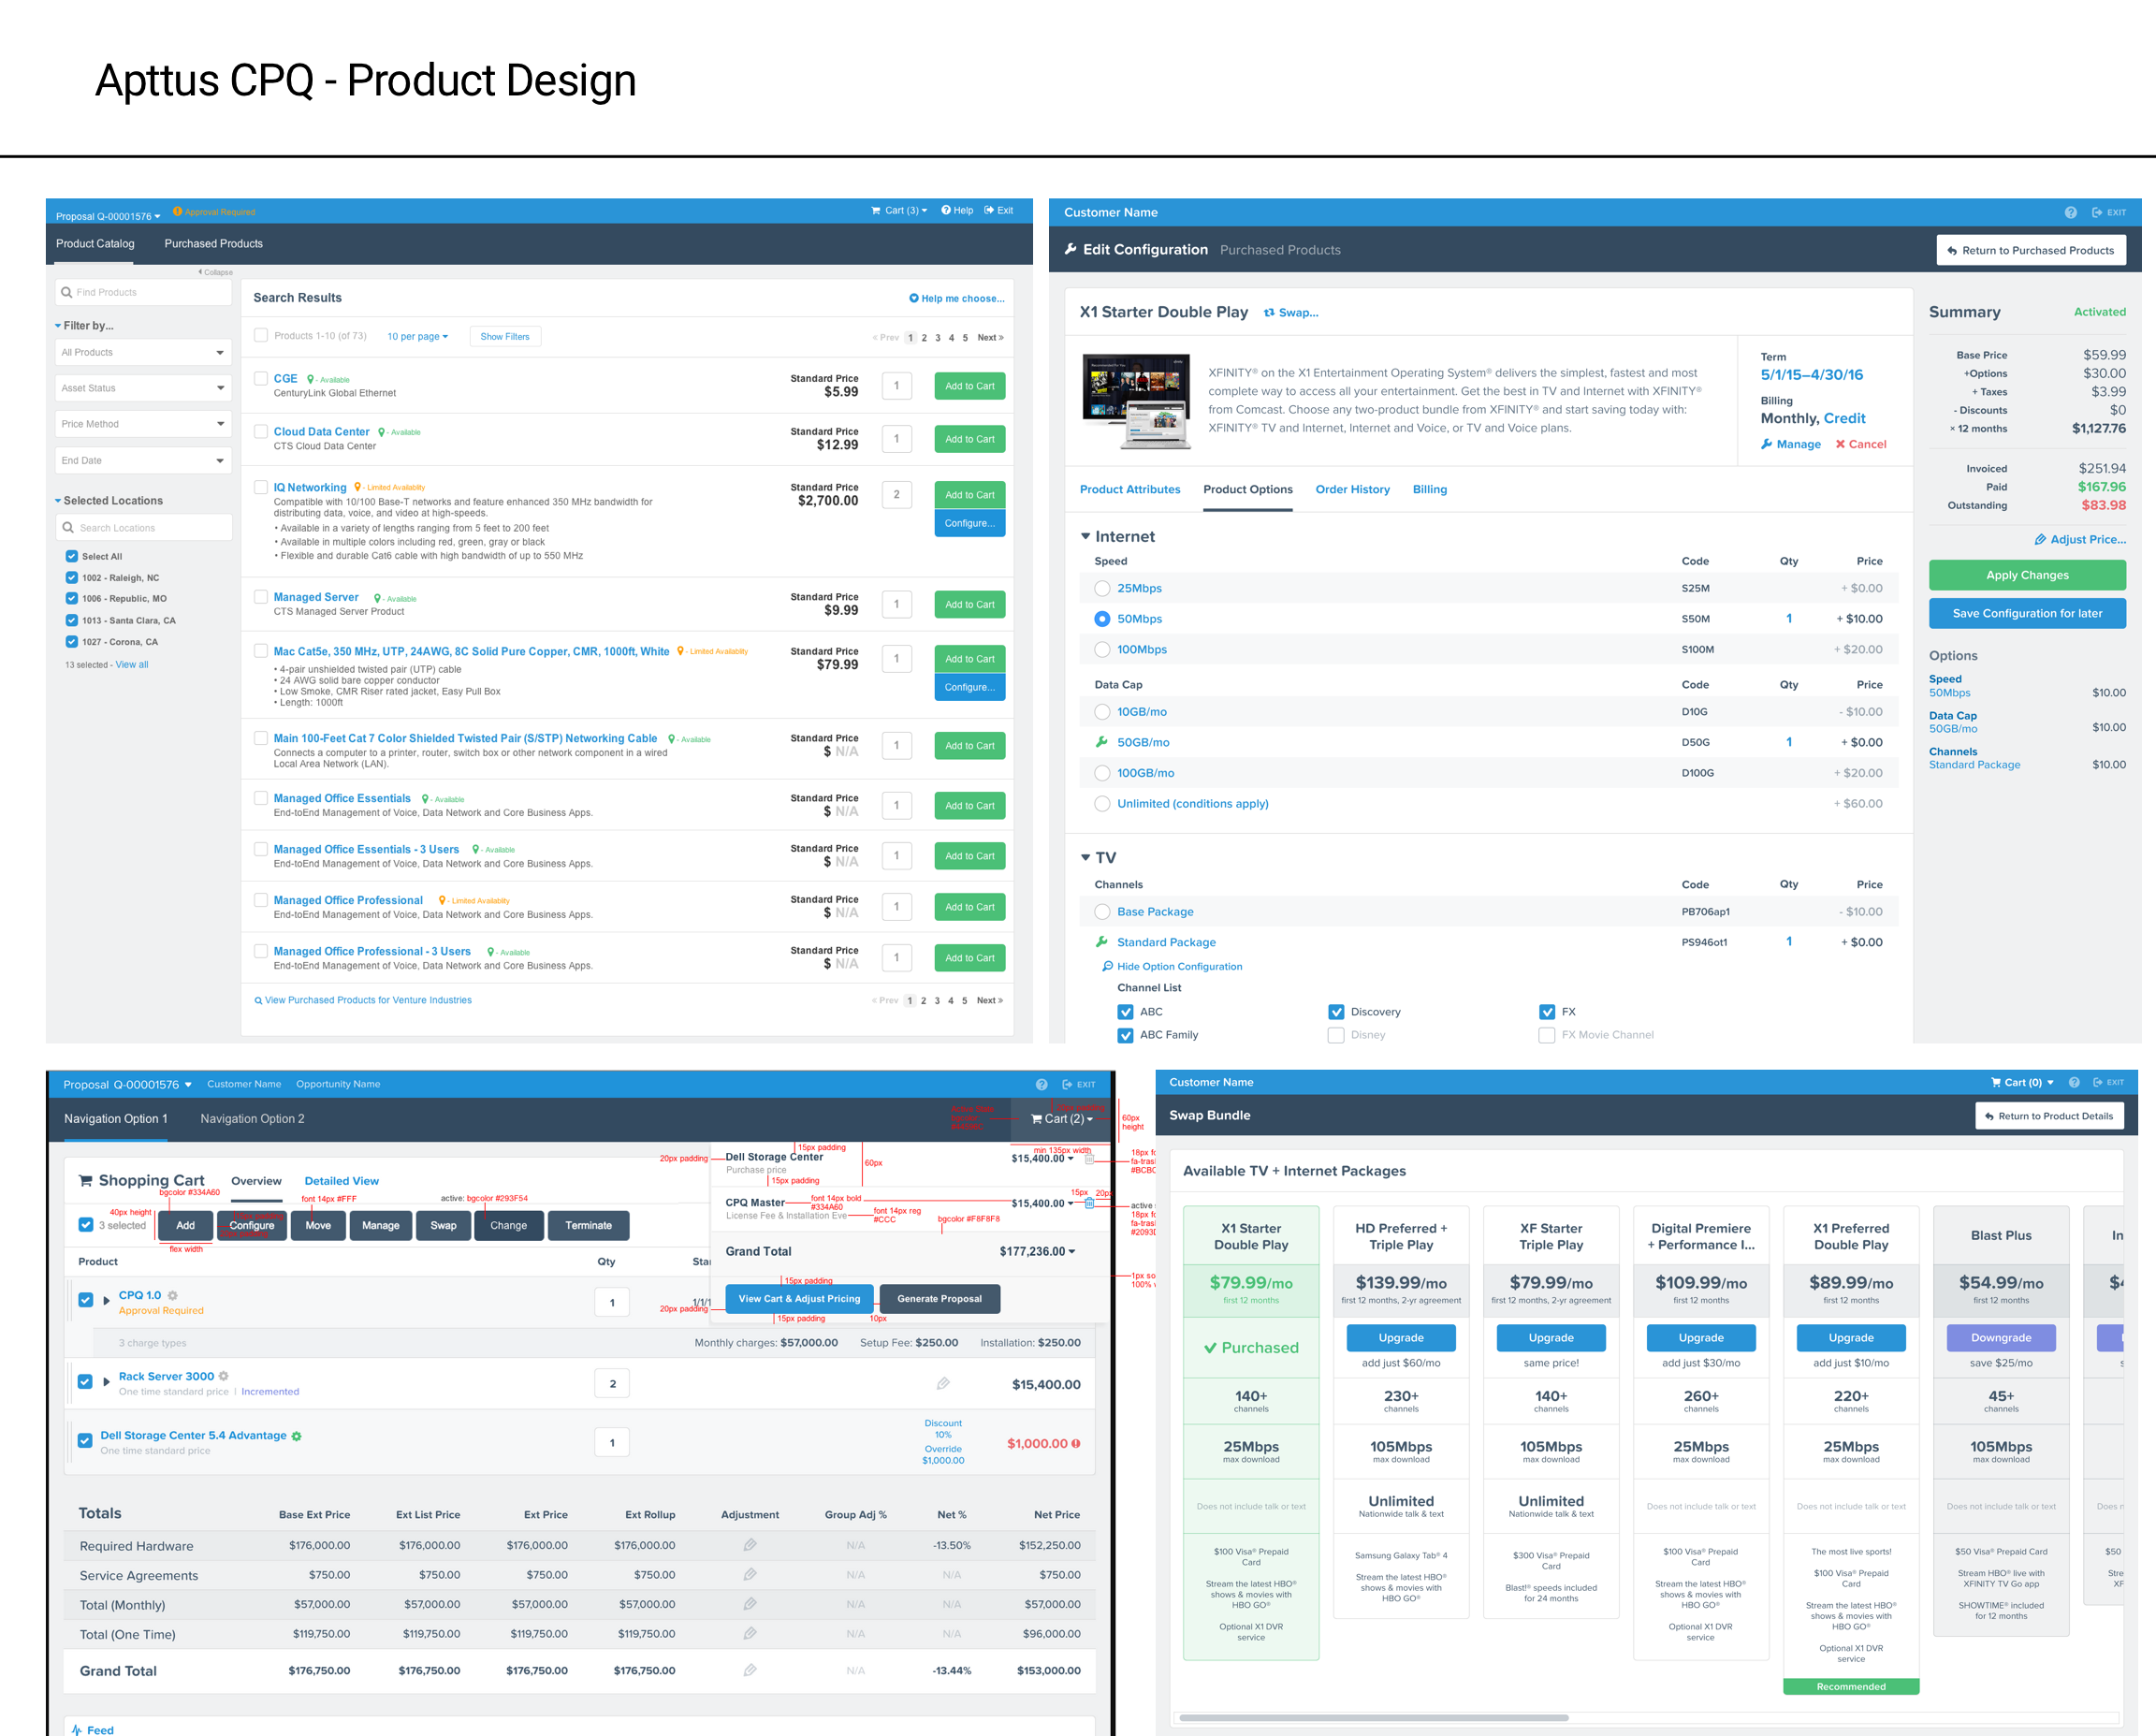Viewport: 2156px width, 1736px height.
Task: Open the Product Attributes tab
Action: [1130, 490]
